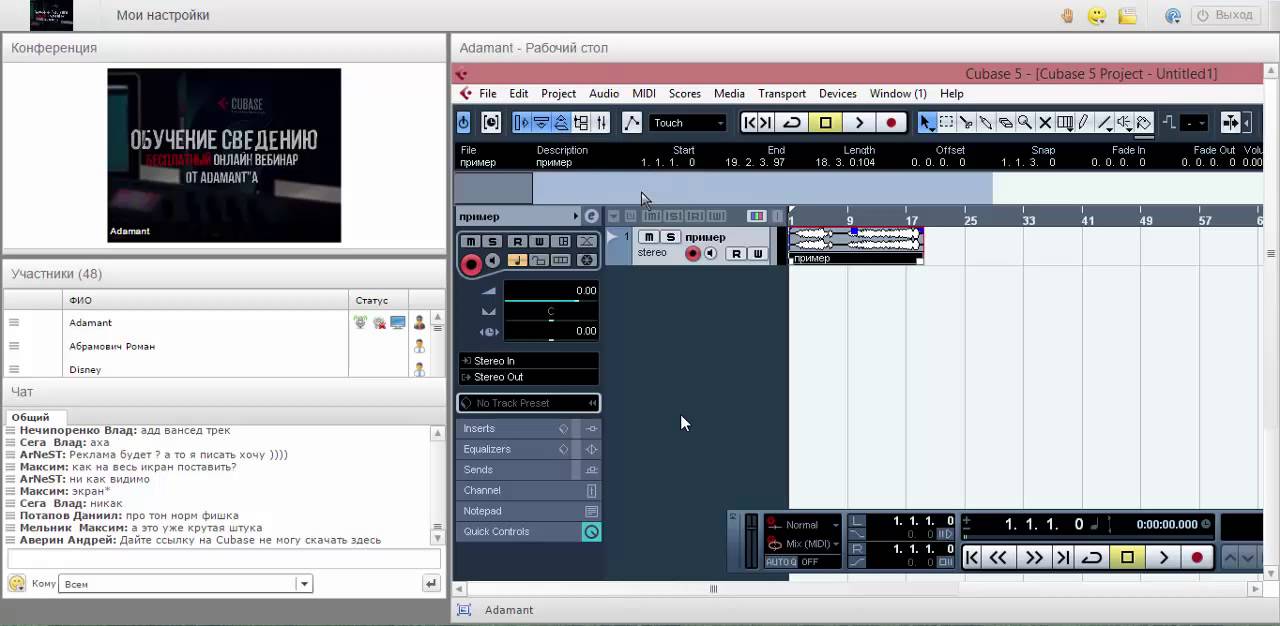The height and width of the screenshot is (626, 1280).
Task: Mute track пример in track list
Action: (x=650, y=237)
